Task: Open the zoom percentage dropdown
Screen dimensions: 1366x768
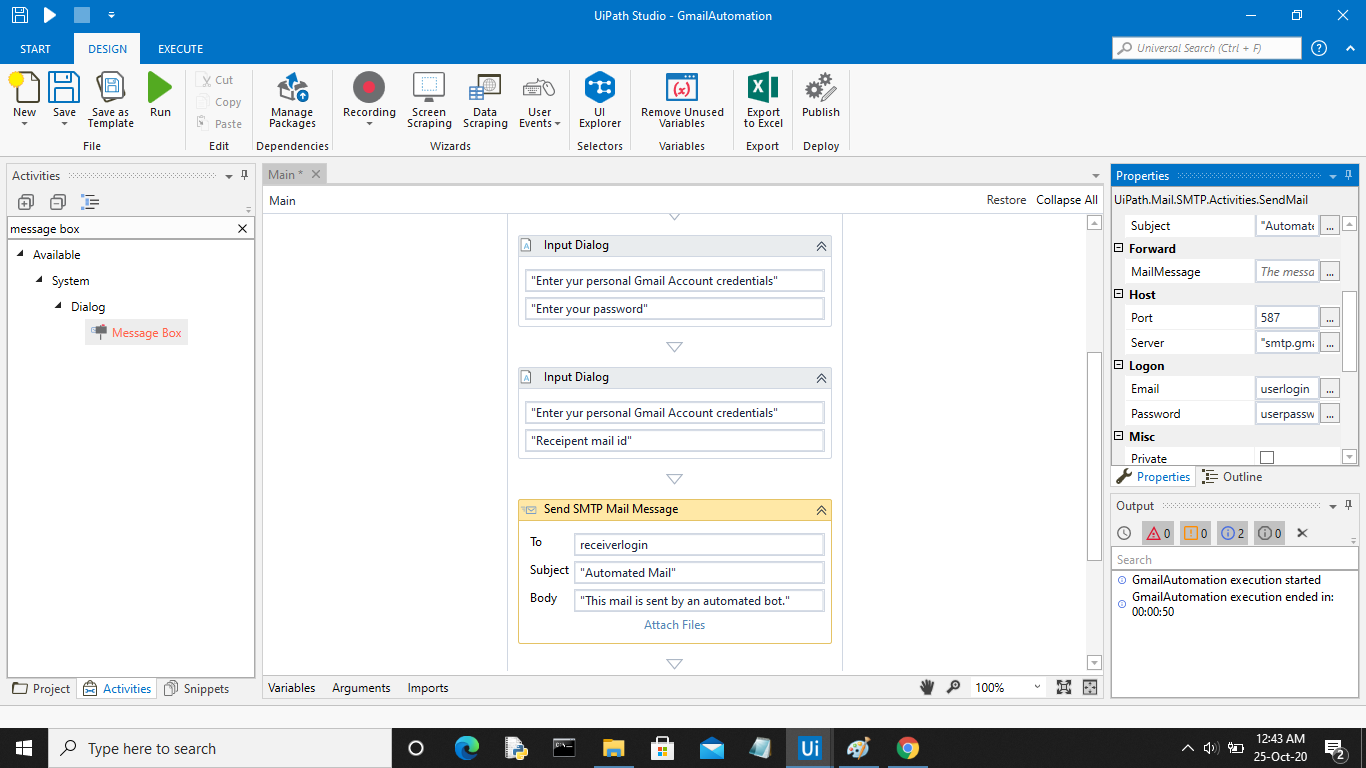Action: pyautogui.click(x=1037, y=688)
